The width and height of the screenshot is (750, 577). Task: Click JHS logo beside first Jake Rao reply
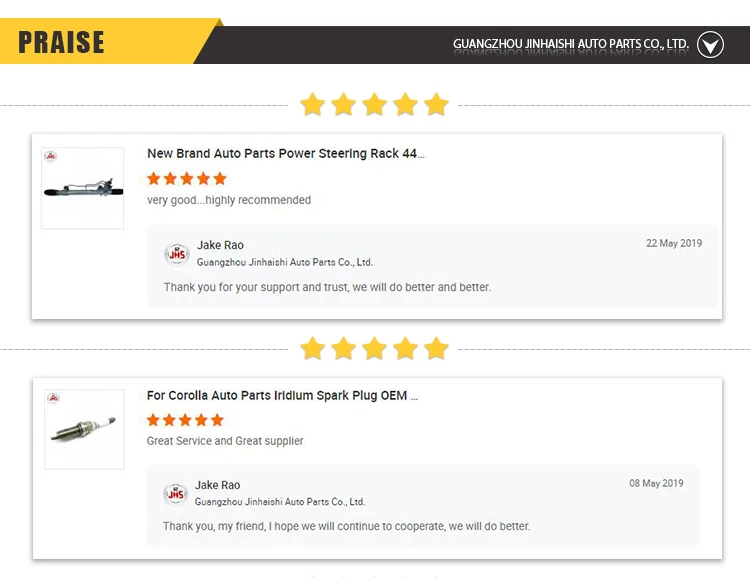(177, 254)
